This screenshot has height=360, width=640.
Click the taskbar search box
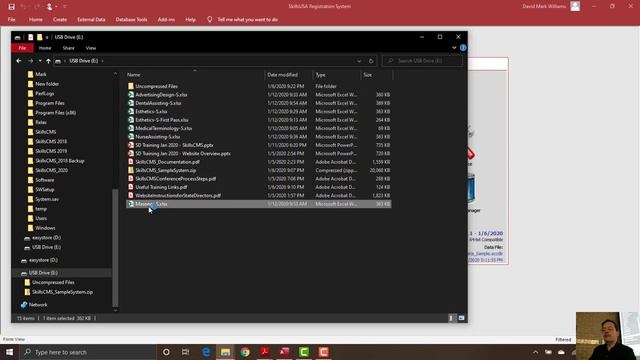(x=88, y=352)
